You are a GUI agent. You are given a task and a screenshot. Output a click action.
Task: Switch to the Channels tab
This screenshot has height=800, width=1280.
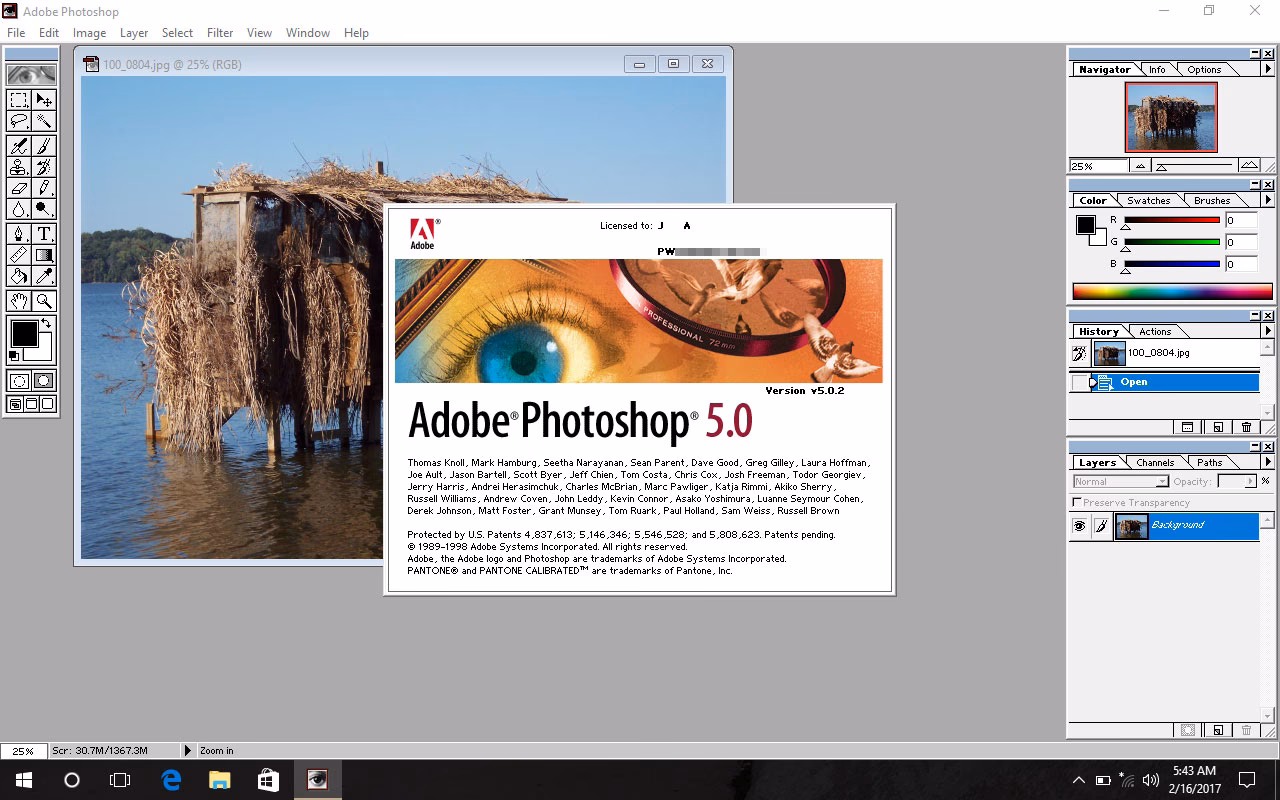pyautogui.click(x=1155, y=462)
